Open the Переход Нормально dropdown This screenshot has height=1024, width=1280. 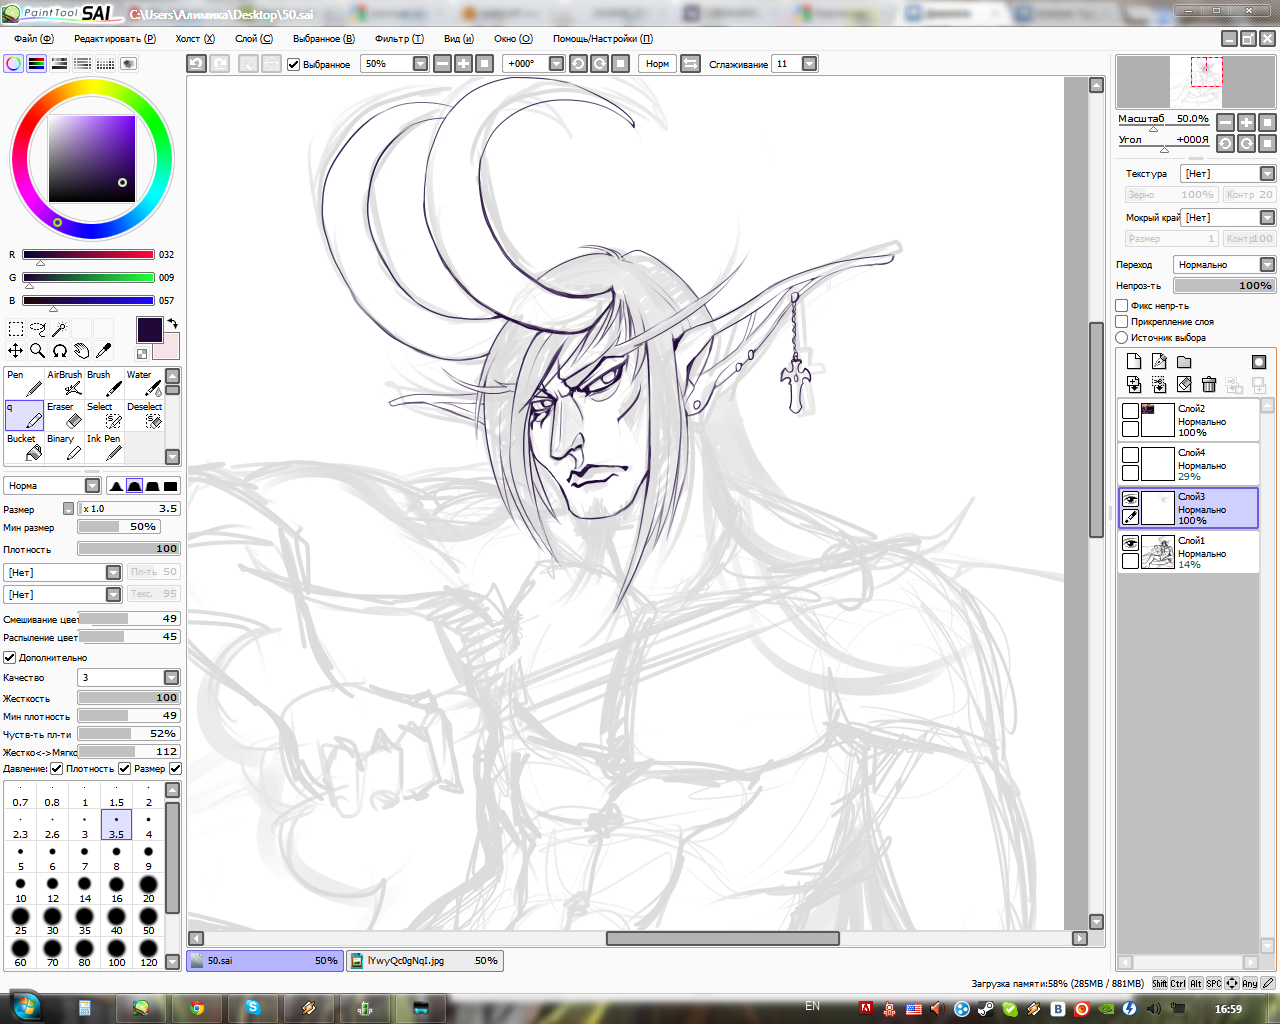click(x=1267, y=264)
